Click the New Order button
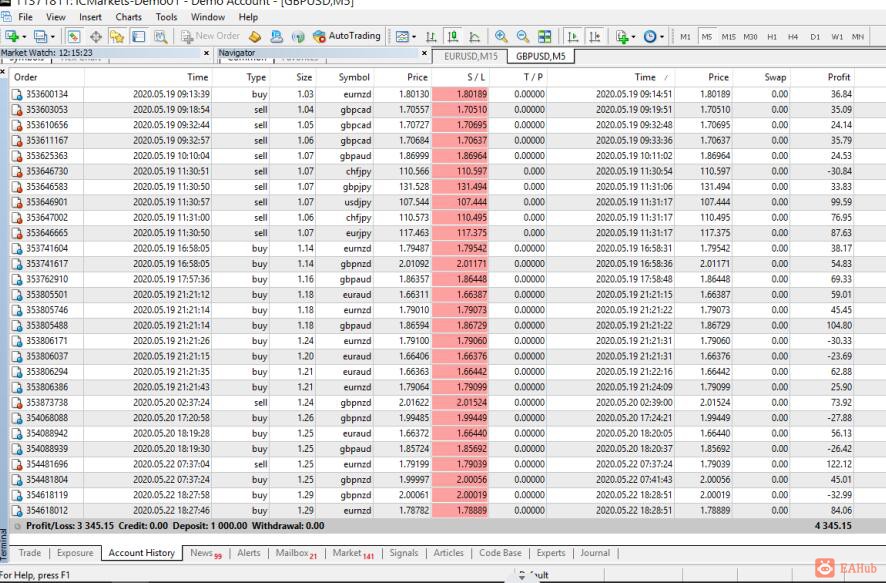 (210, 36)
